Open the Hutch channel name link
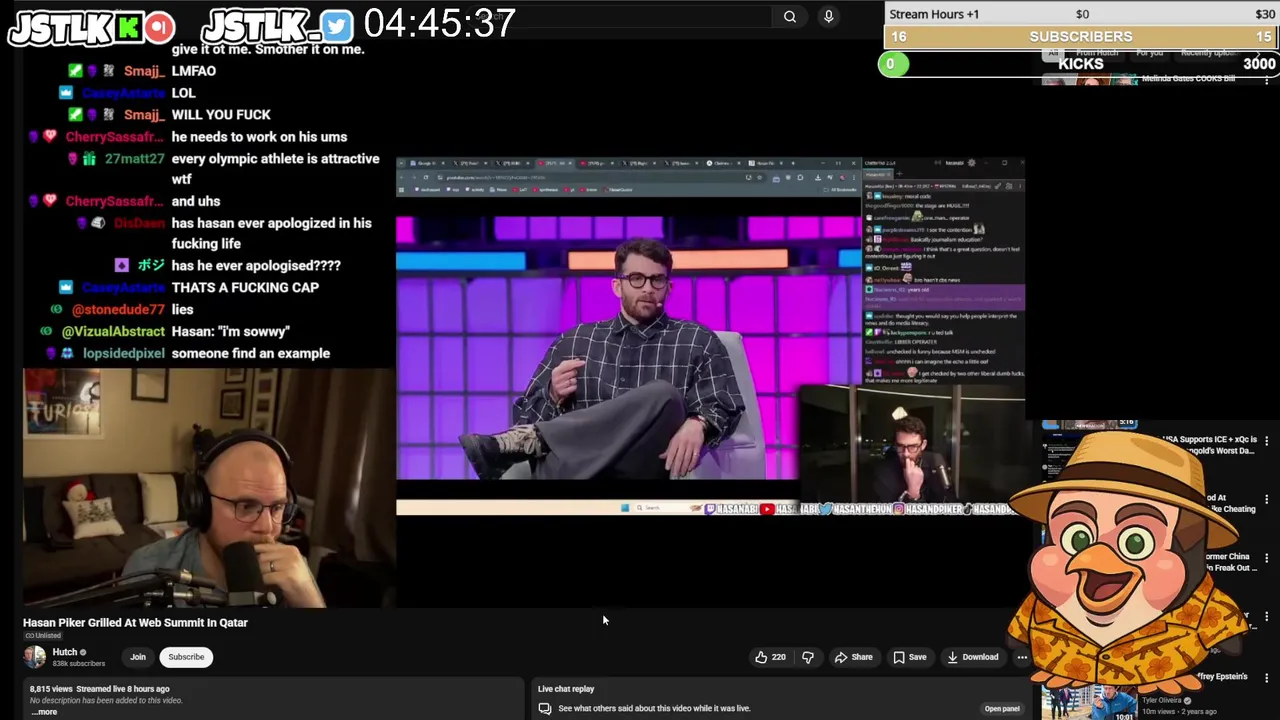The width and height of the screenshot is (1280, 720). pyautogui.click(x=65, y=652)
